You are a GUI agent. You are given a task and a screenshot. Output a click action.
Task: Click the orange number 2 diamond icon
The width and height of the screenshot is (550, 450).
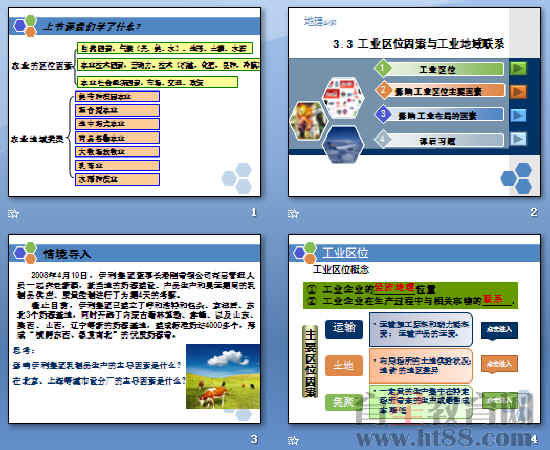pyautogui.click(x=384, y=90)
